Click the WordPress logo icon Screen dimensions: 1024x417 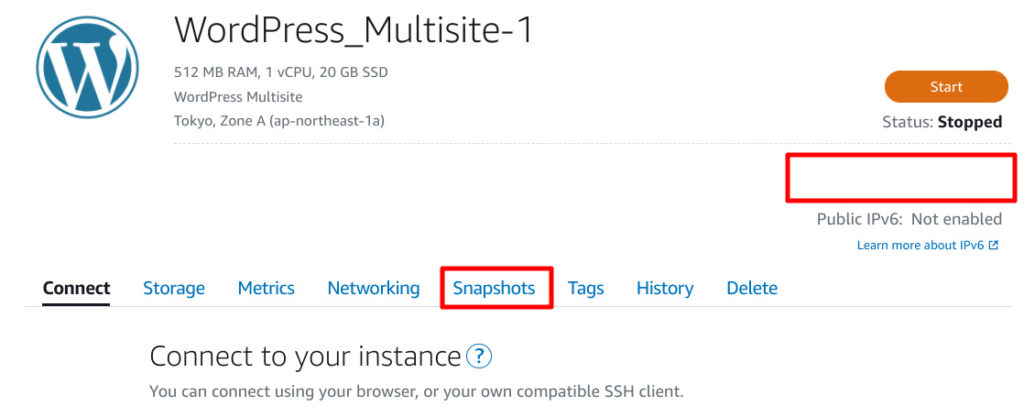pos(88,68)
